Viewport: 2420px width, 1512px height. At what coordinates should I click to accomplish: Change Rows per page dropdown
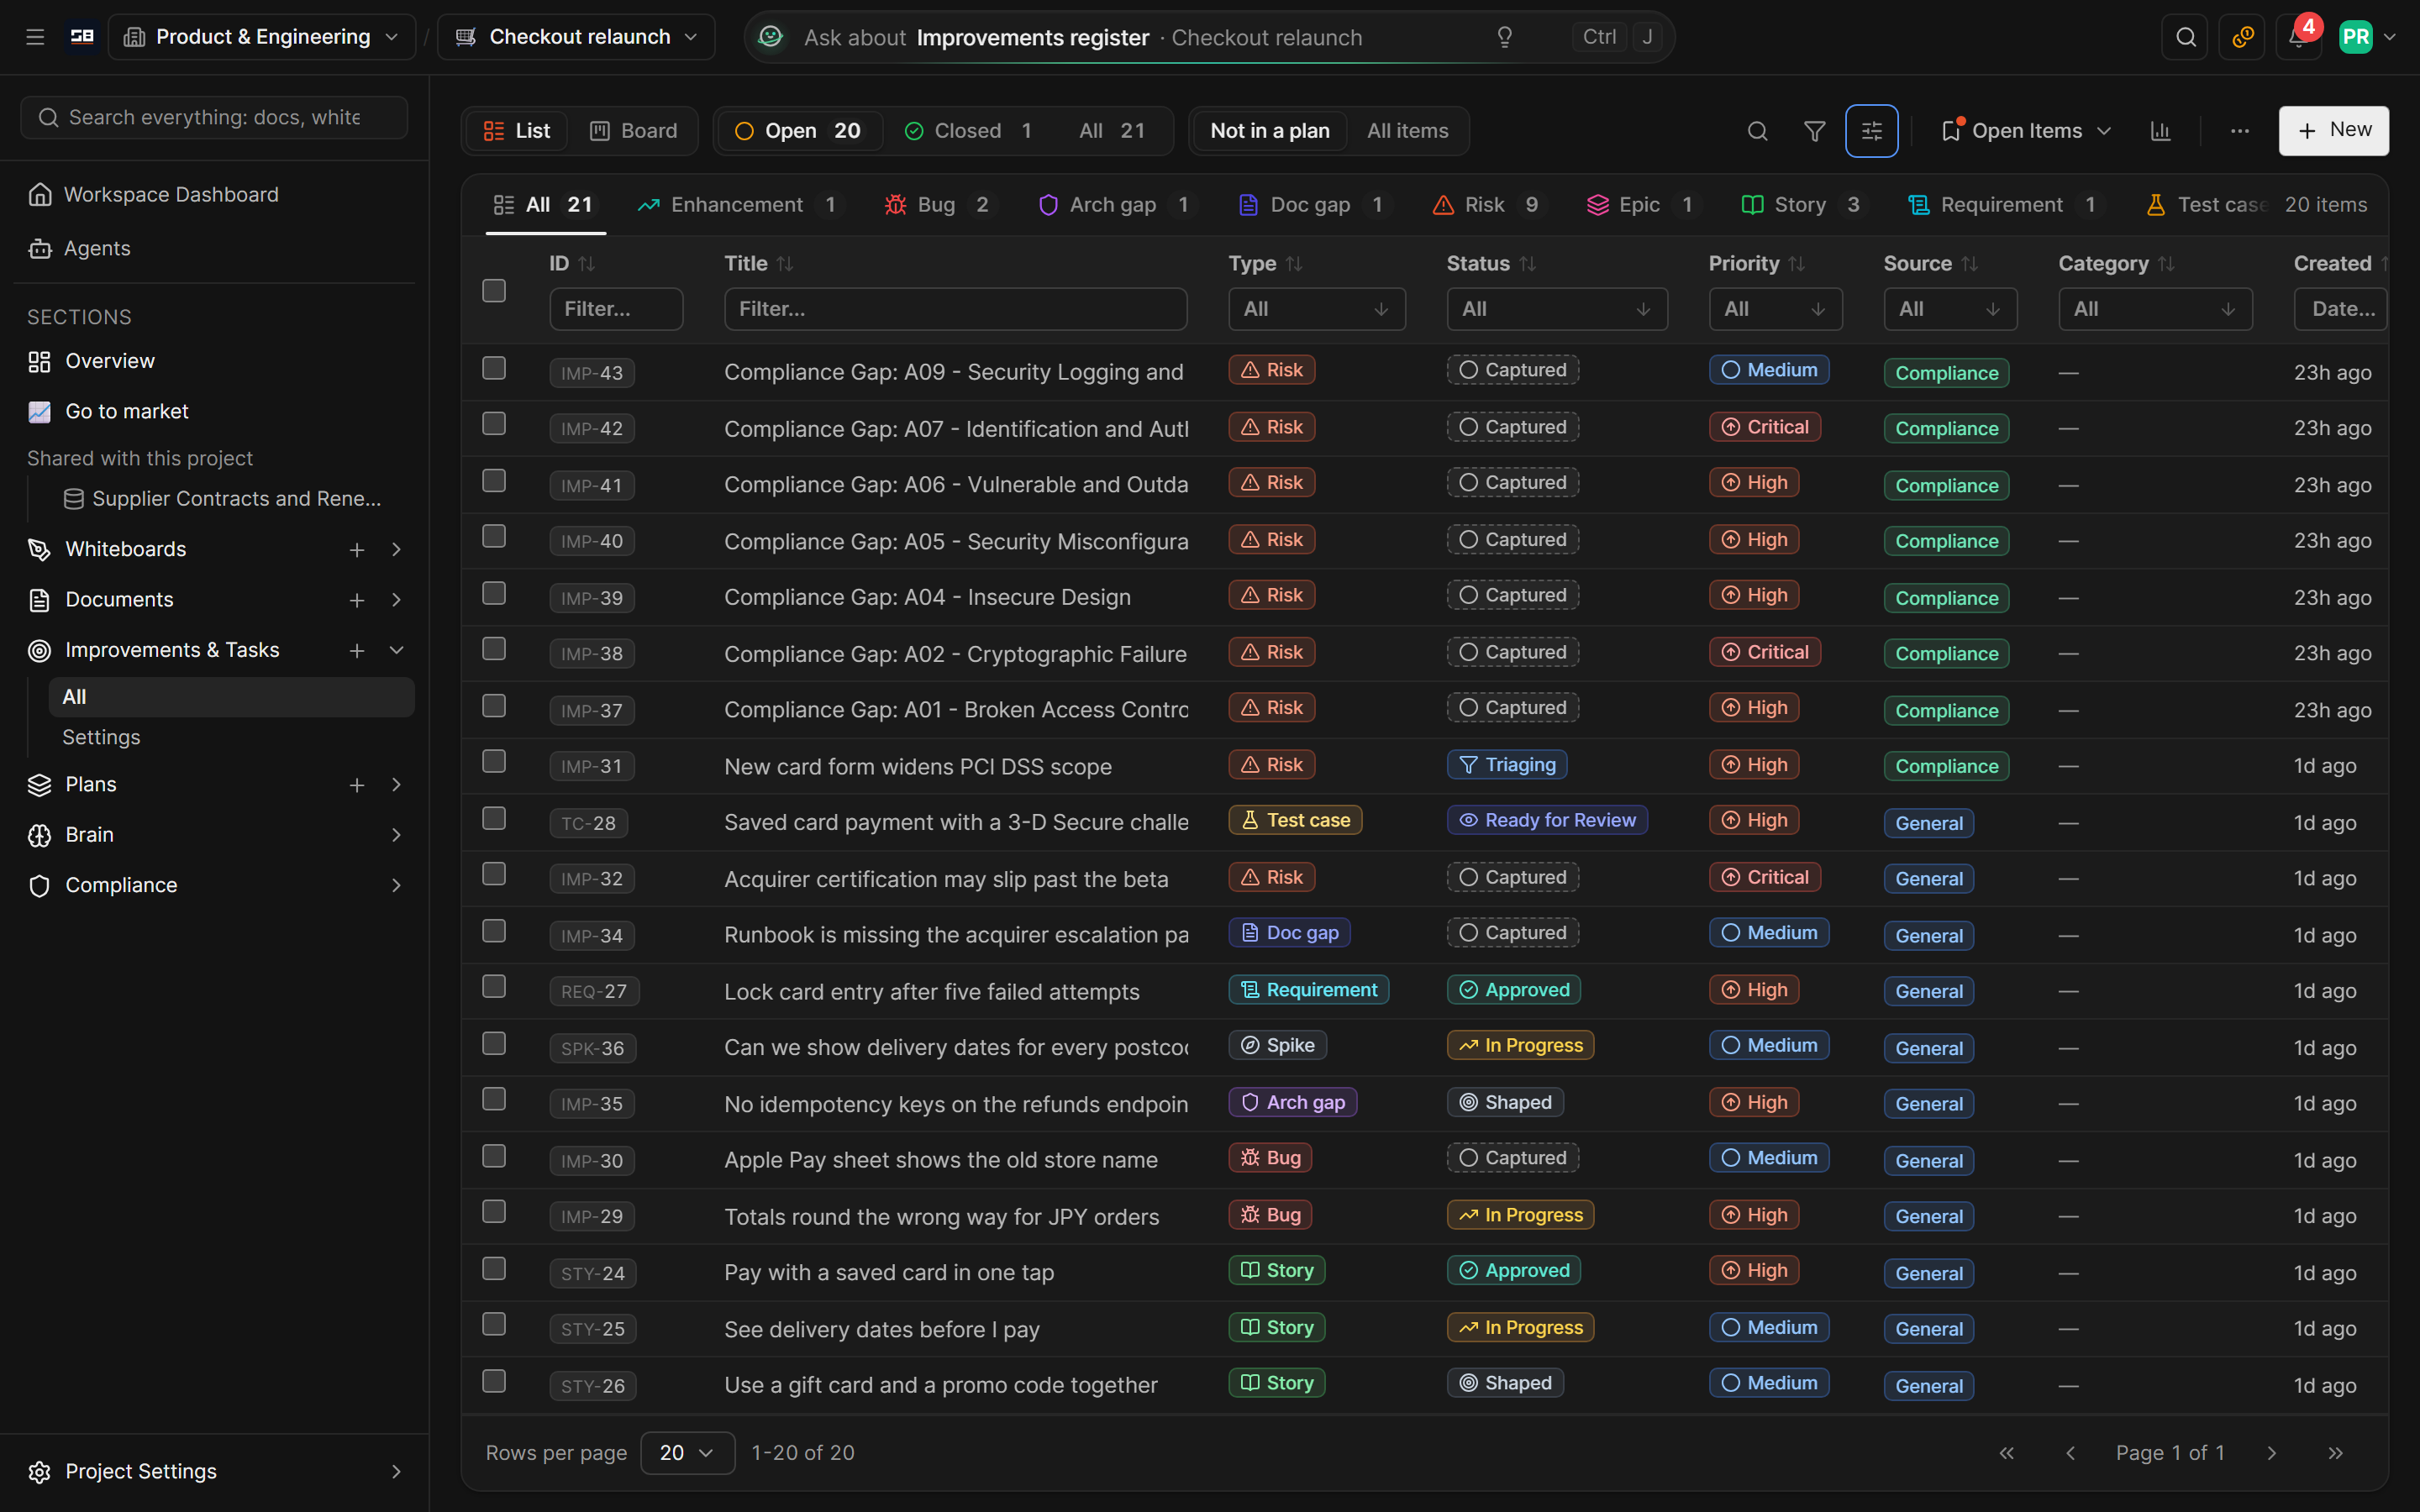point(687,1453)
